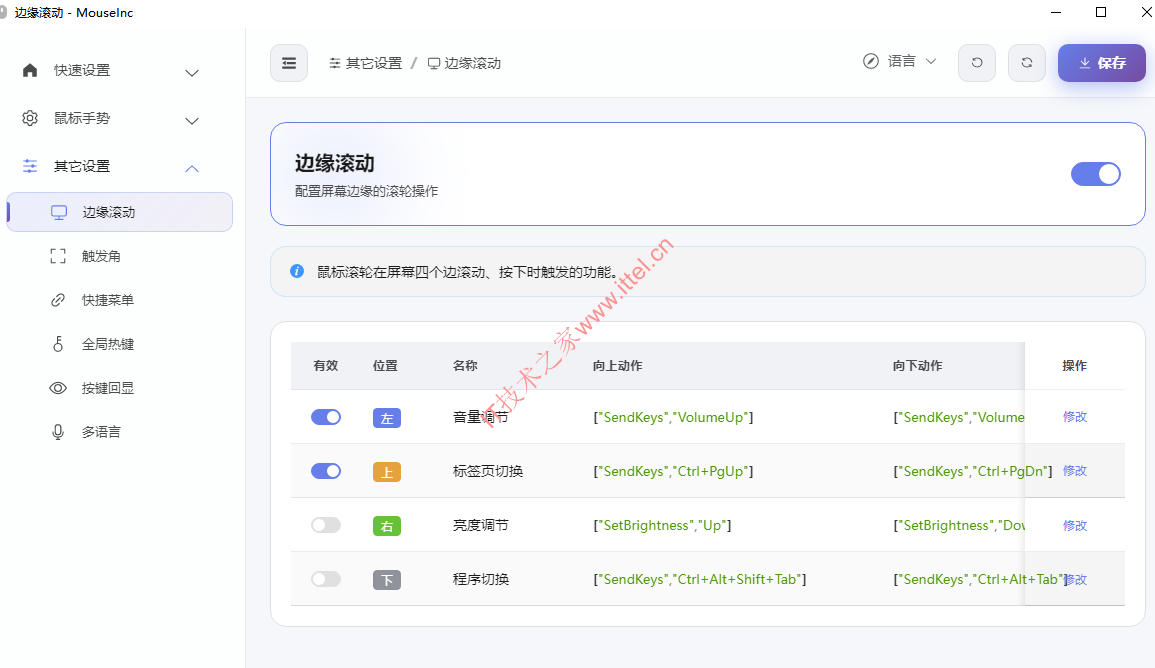
Task: Click the link icon for 快捷菜单
Action: [58, 300]
